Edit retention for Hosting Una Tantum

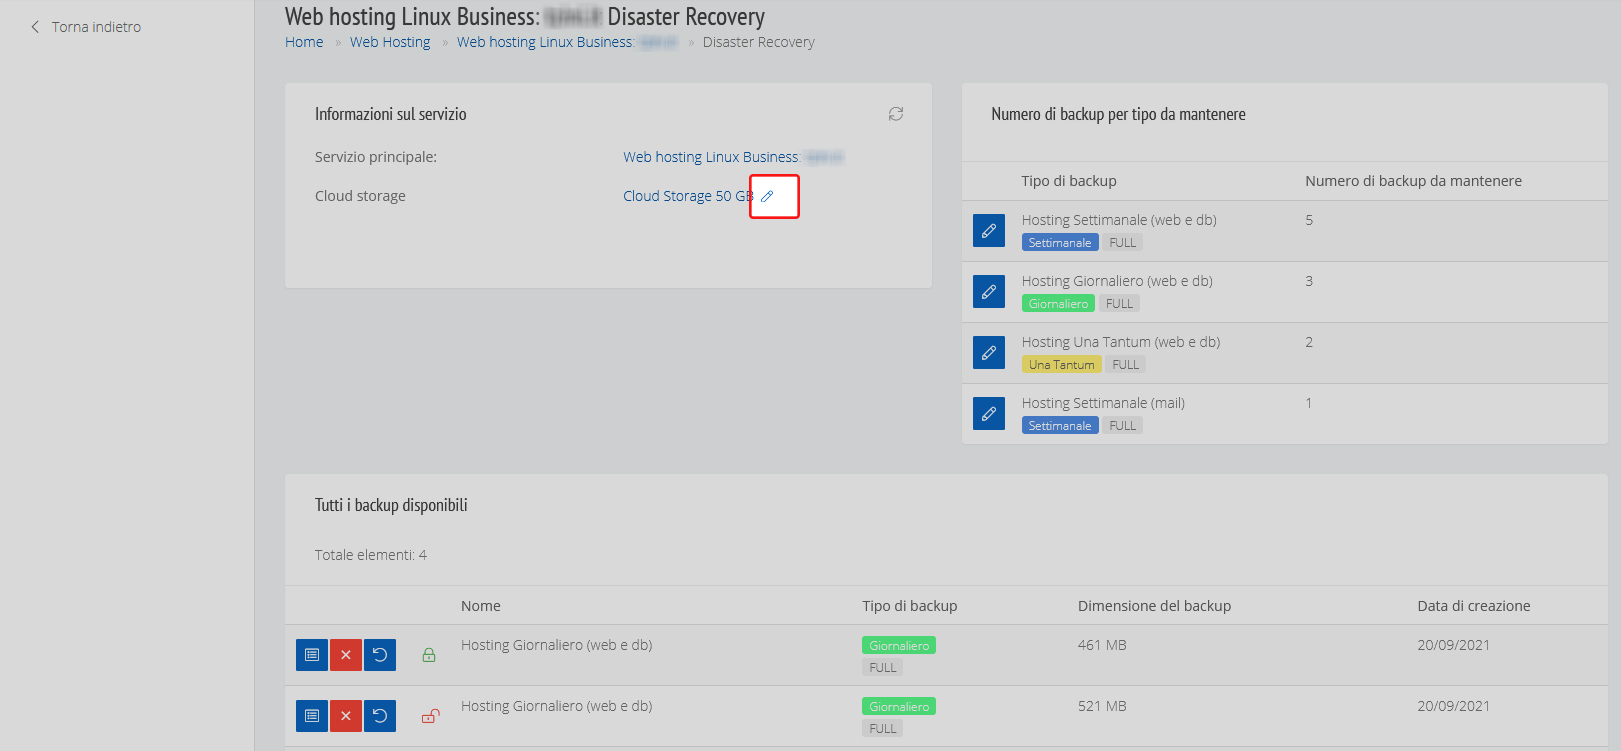pos(989,353)
